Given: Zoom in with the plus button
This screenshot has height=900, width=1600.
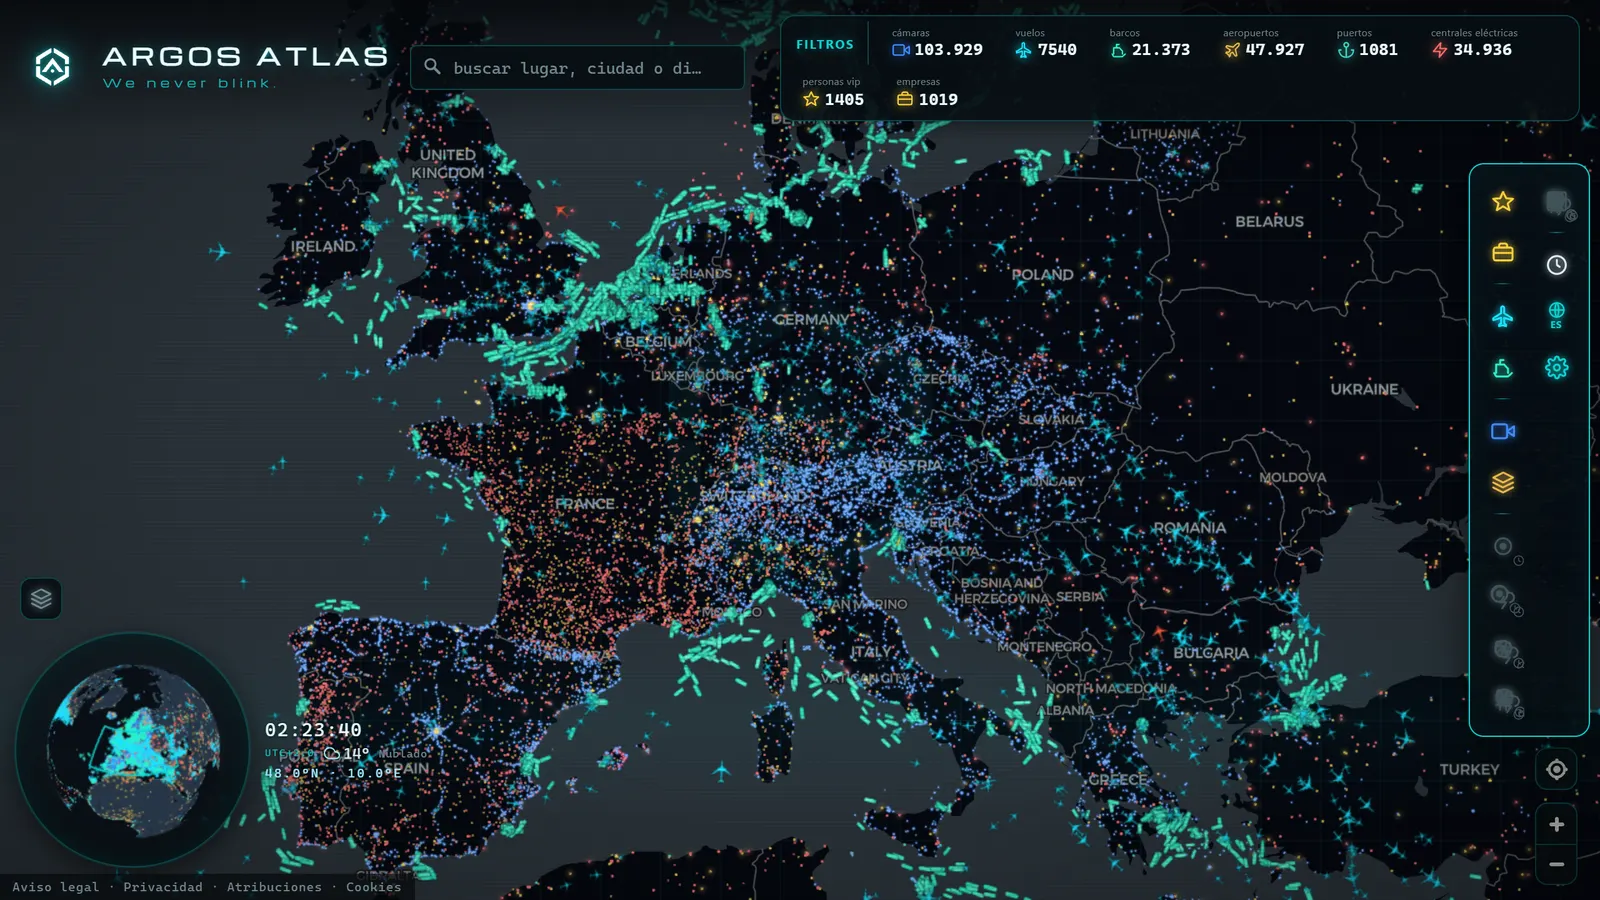Looking at the screenshot, I should tap(1557, 824).
